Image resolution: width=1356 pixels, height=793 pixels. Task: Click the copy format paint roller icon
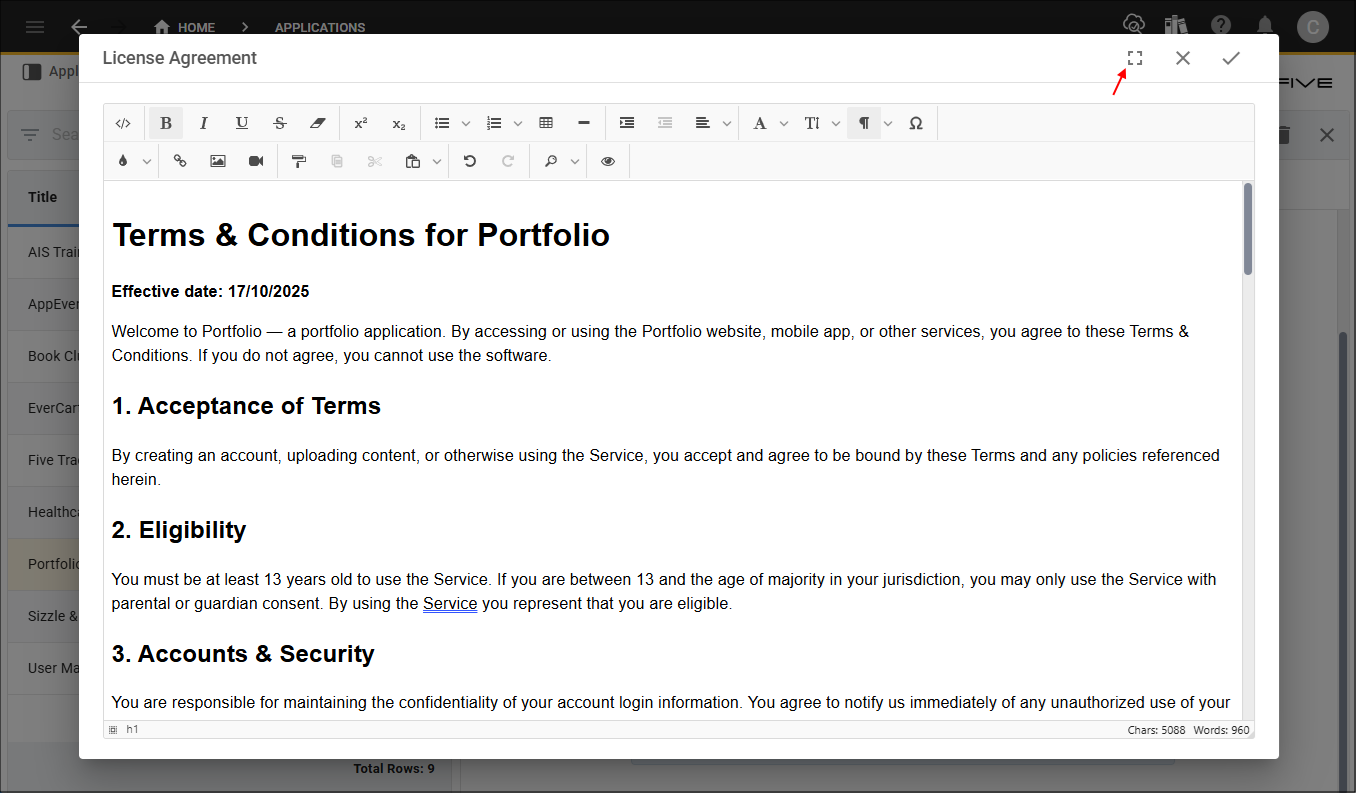(x=298, y=161)
